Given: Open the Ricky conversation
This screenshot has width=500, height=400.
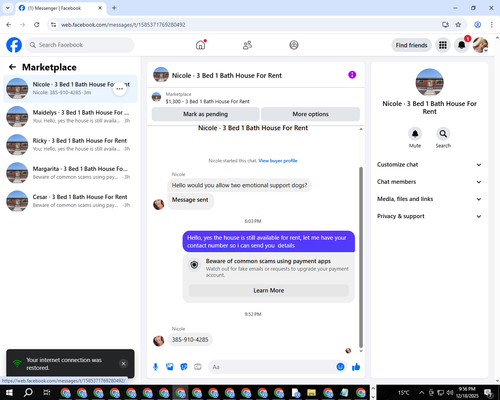Looking at the screenshot, I should pos(70,145).
